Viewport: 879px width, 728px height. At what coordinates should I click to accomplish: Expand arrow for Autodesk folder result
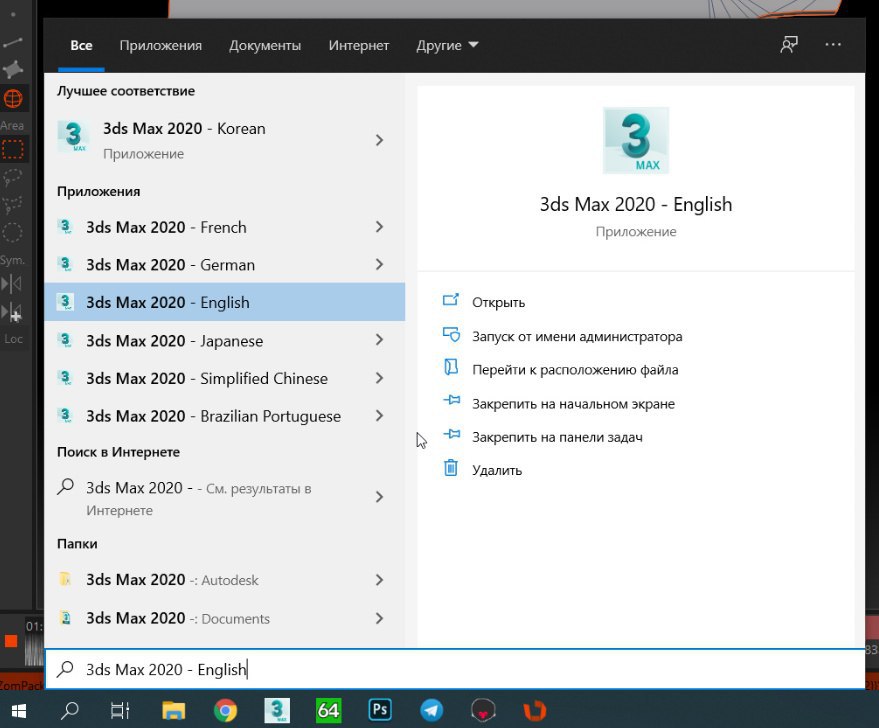[x=380, y=580]
